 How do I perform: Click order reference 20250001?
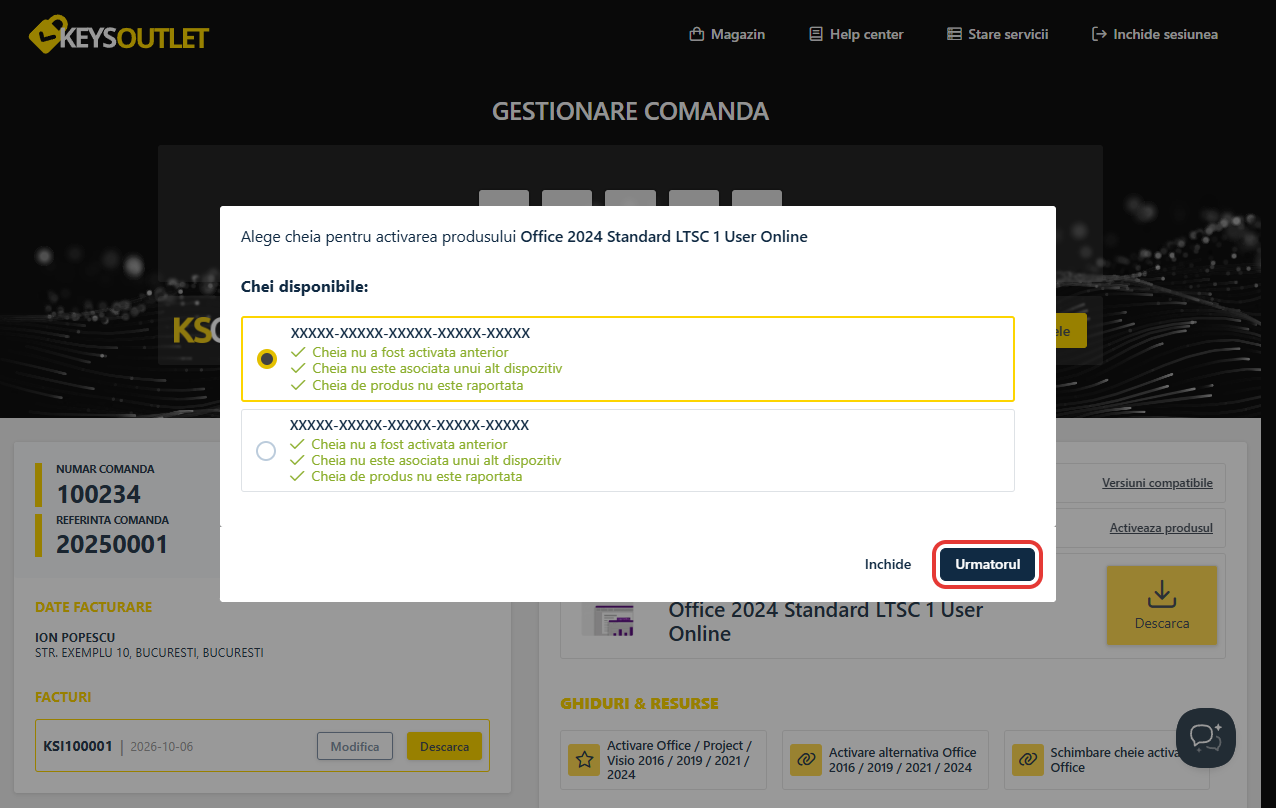[x=112, y=545]
